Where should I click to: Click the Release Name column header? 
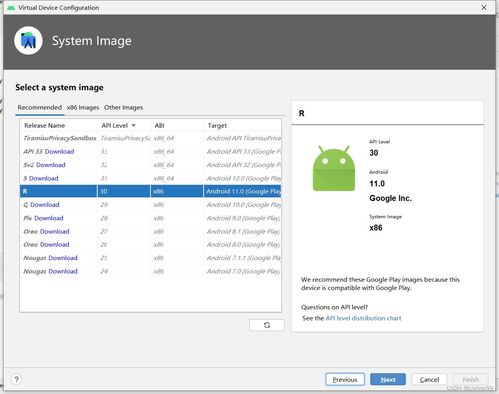pos(45,126)
